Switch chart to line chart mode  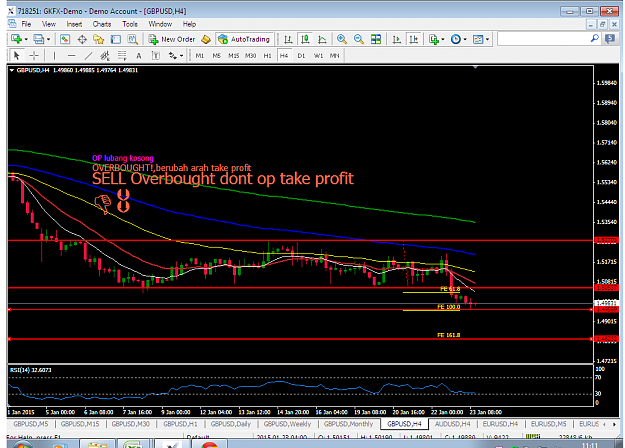click(x=322, y=39)
